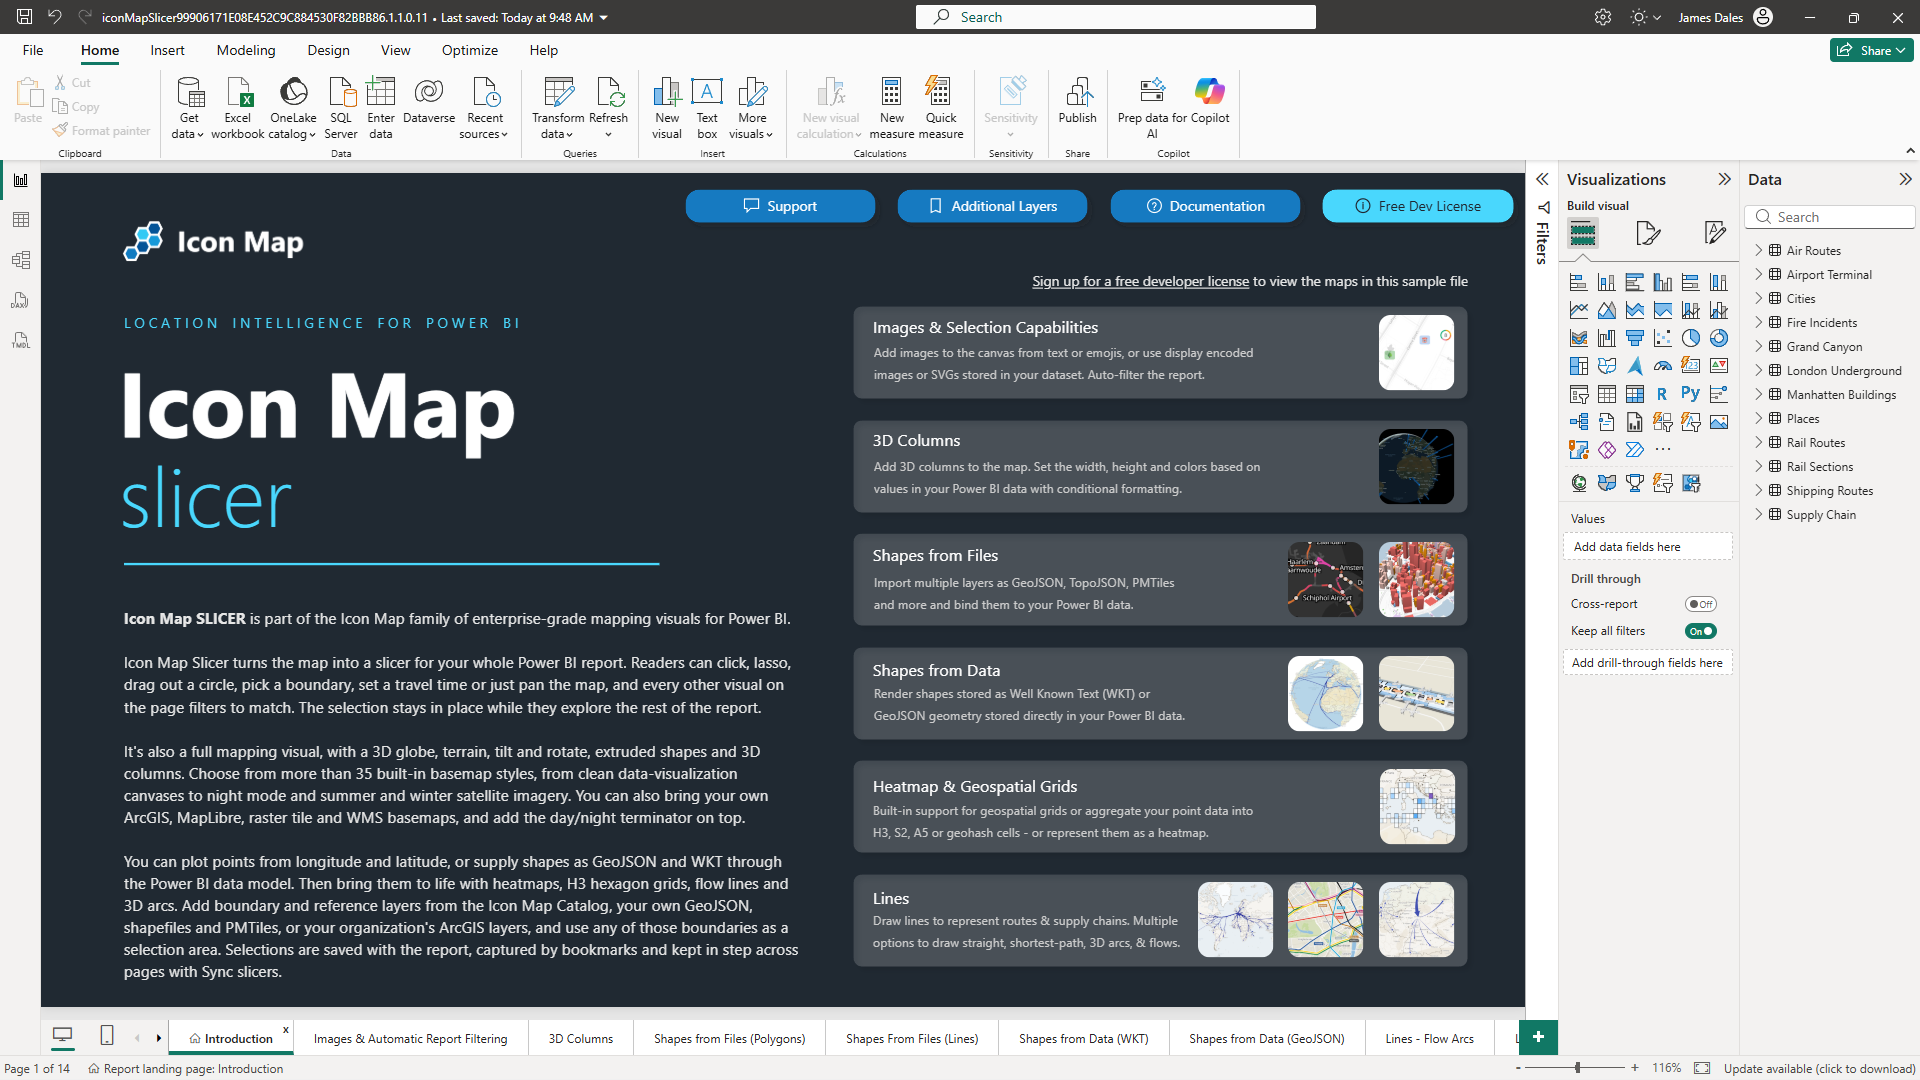This screenshot has height=1080, width=1920.
Task: Expand the Air Routes table
Action: click(x=1759, y=250)
